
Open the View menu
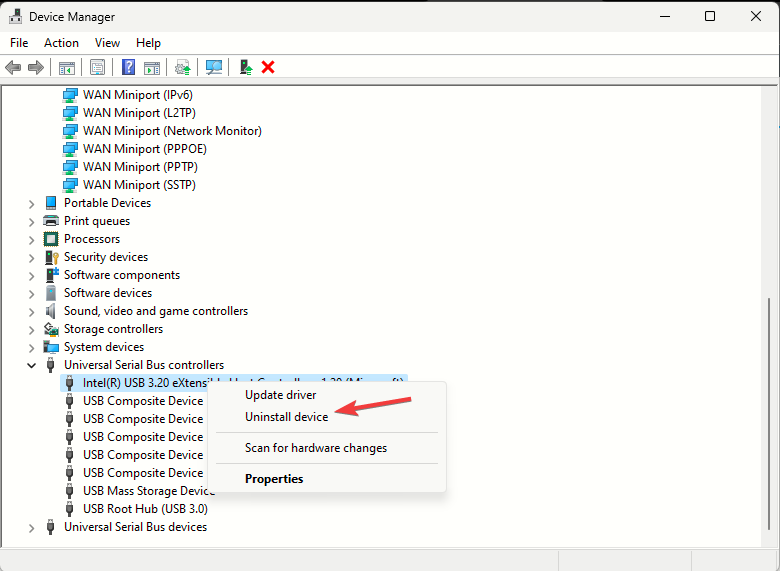(107, 43)
